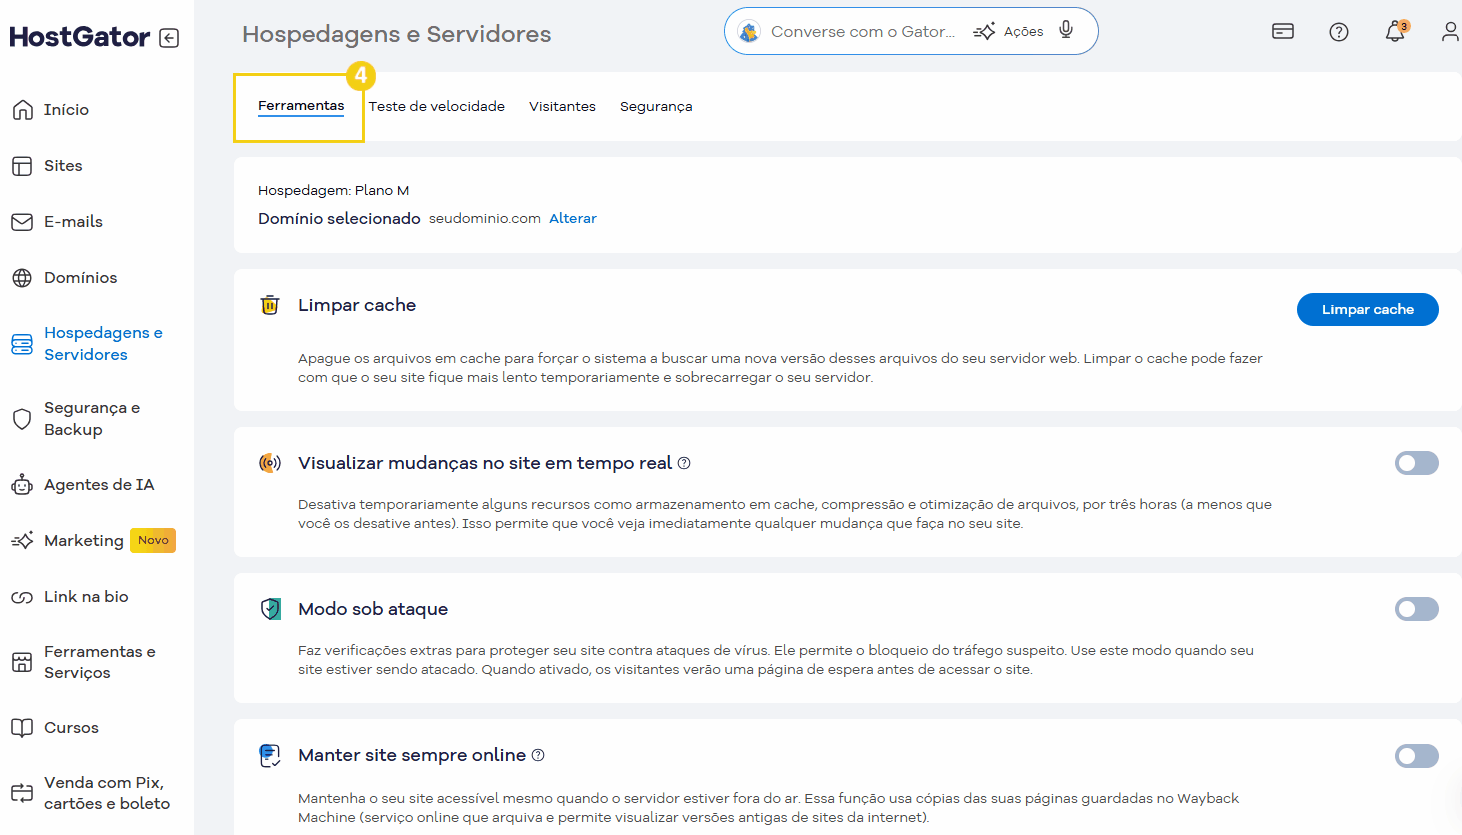Viewport: 1462px width, 835px height.
Task: Enable Visualizar mudanças no site em tempo real
Action: (1416, 463)
